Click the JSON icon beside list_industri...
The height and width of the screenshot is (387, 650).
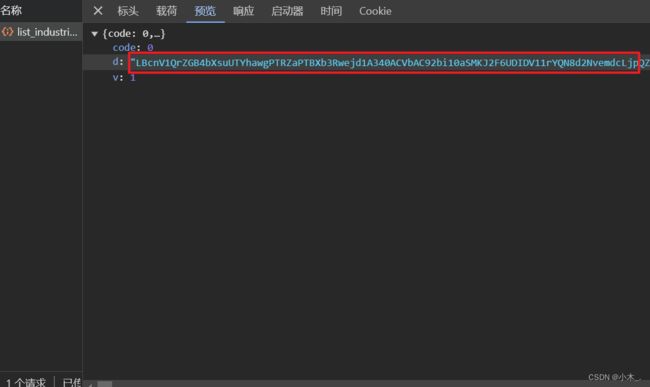7,32
